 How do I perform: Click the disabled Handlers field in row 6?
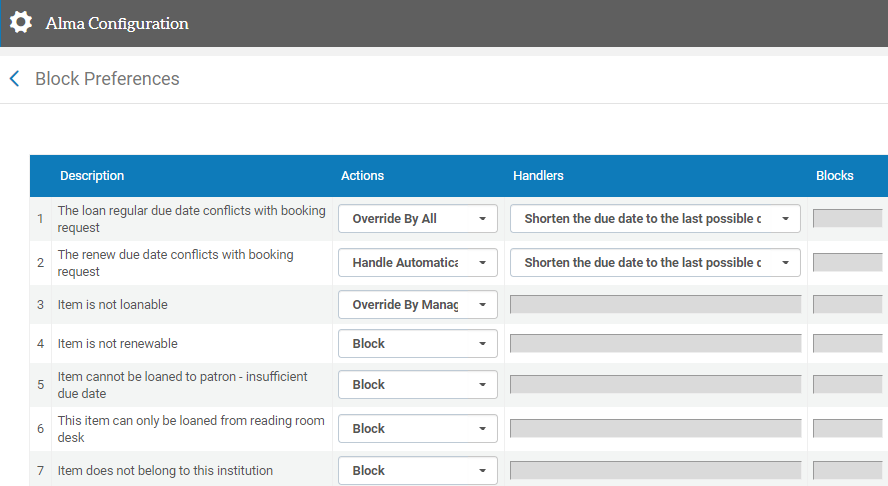[655, 429]
